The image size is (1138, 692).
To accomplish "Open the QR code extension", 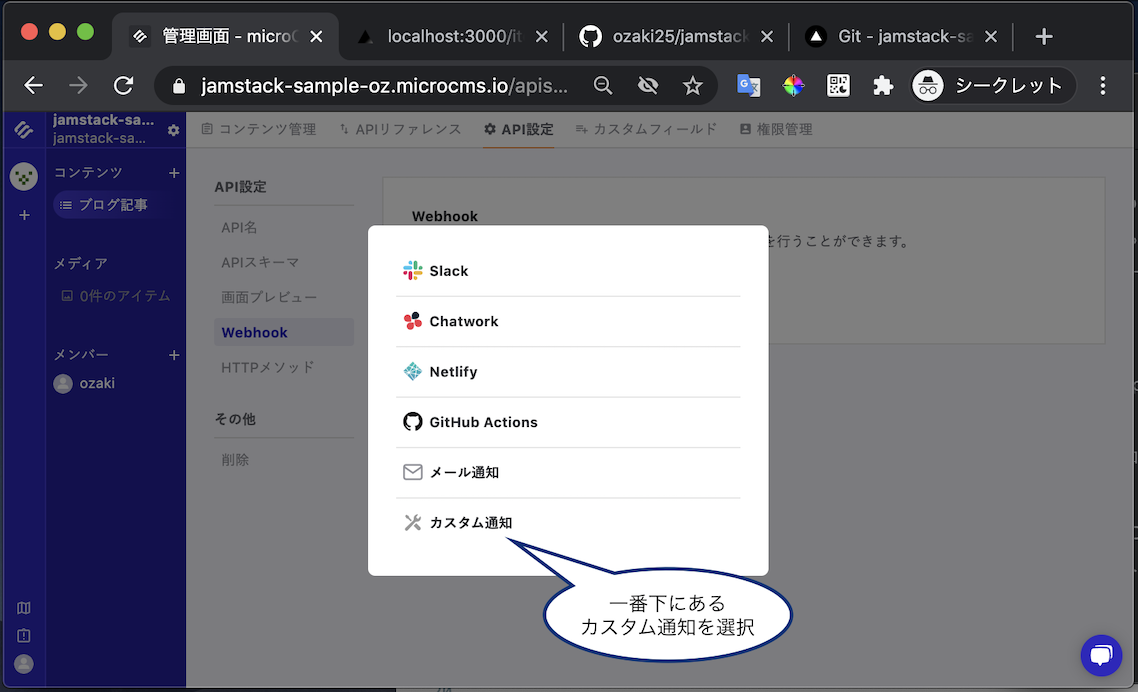I will (838, 86).
